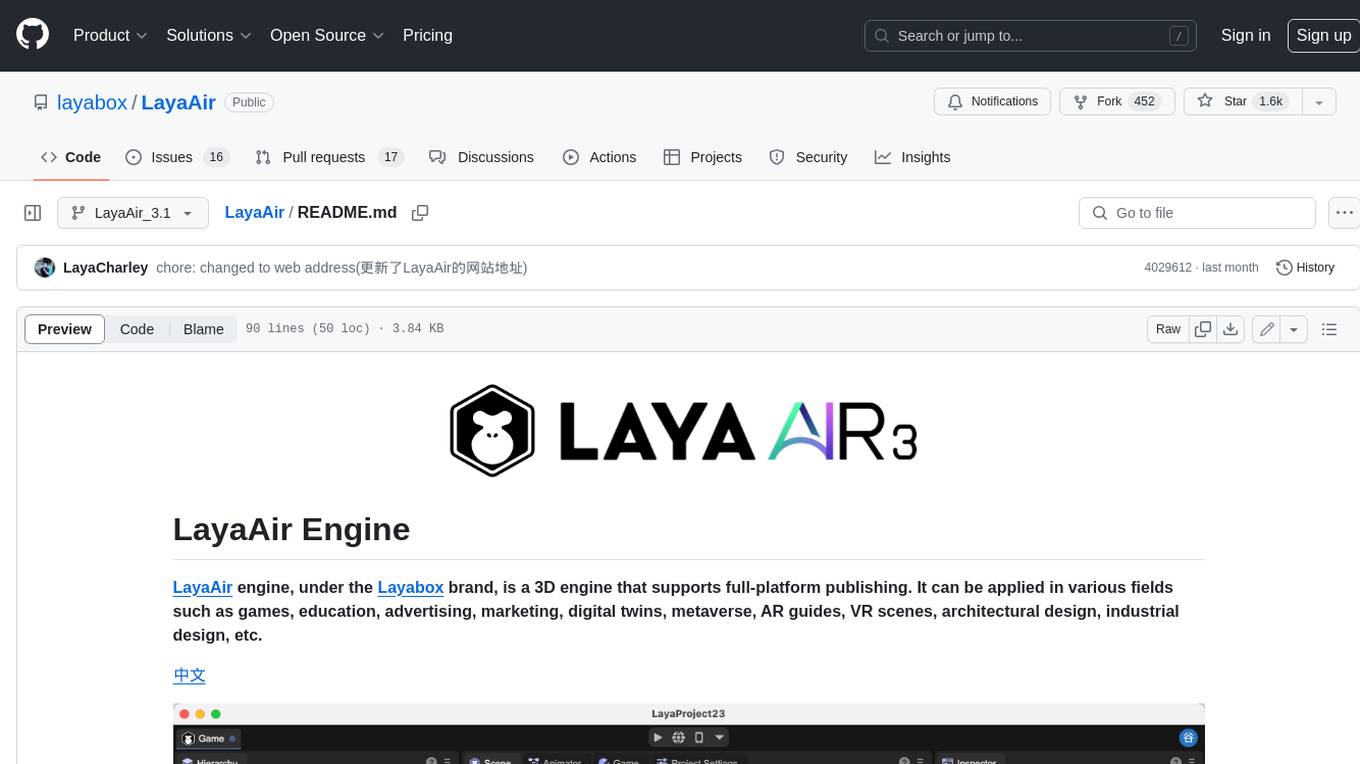1360x764 pixels.
Task: Open the latest commit message link
Action: [342, 267]
